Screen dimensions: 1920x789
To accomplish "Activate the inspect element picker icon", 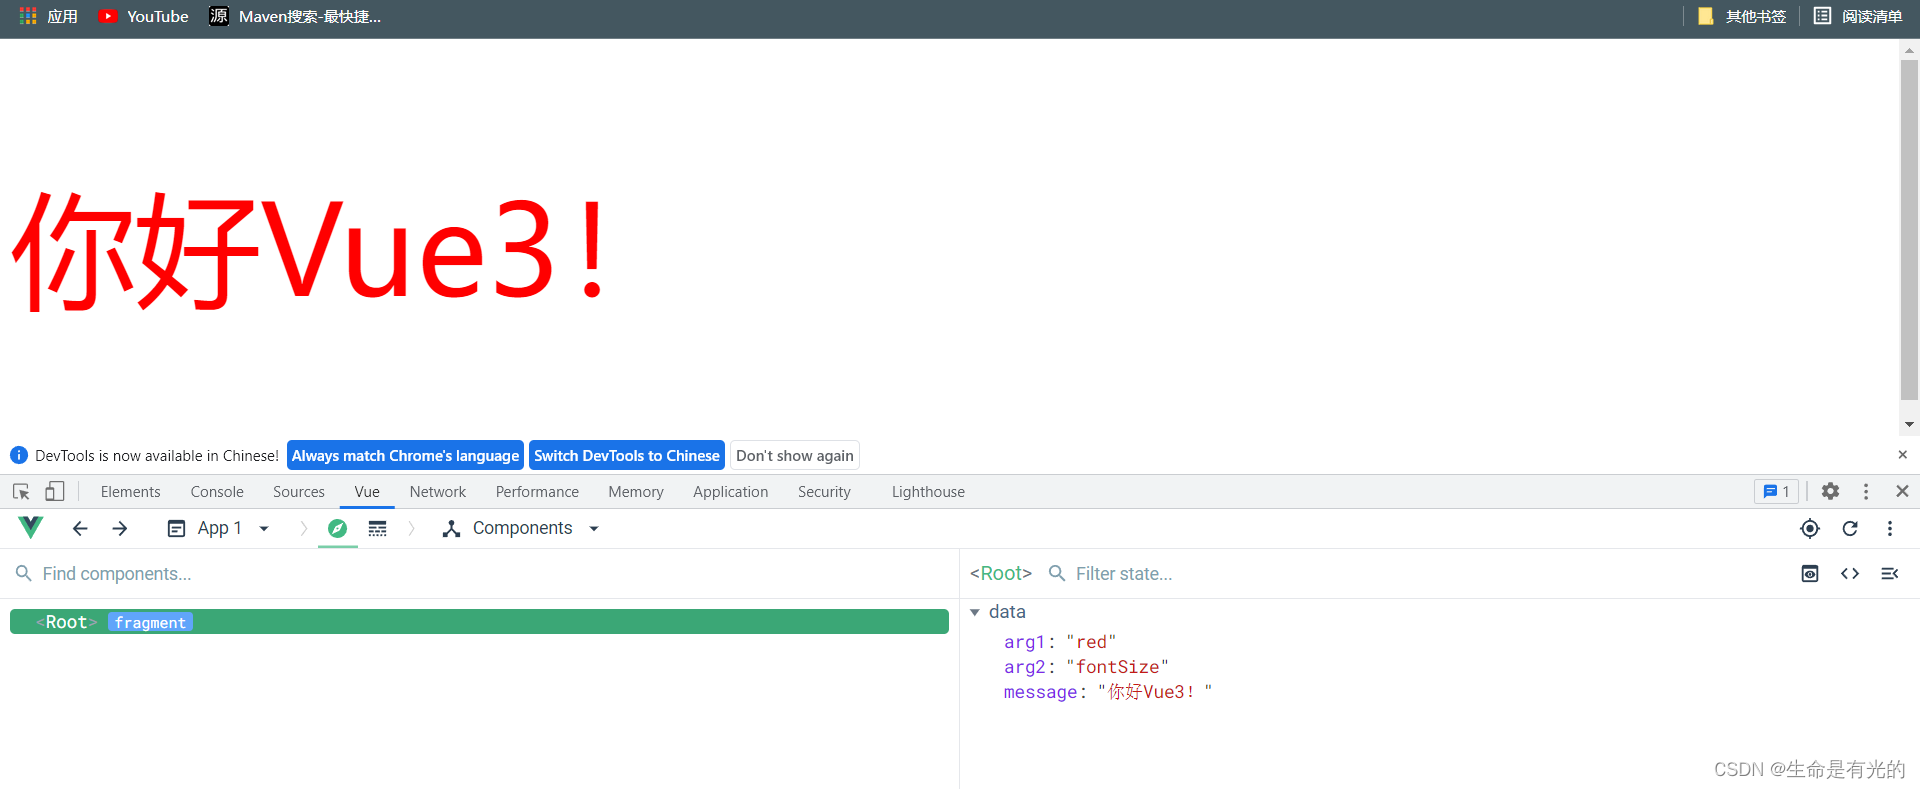I will pos(21,491).
